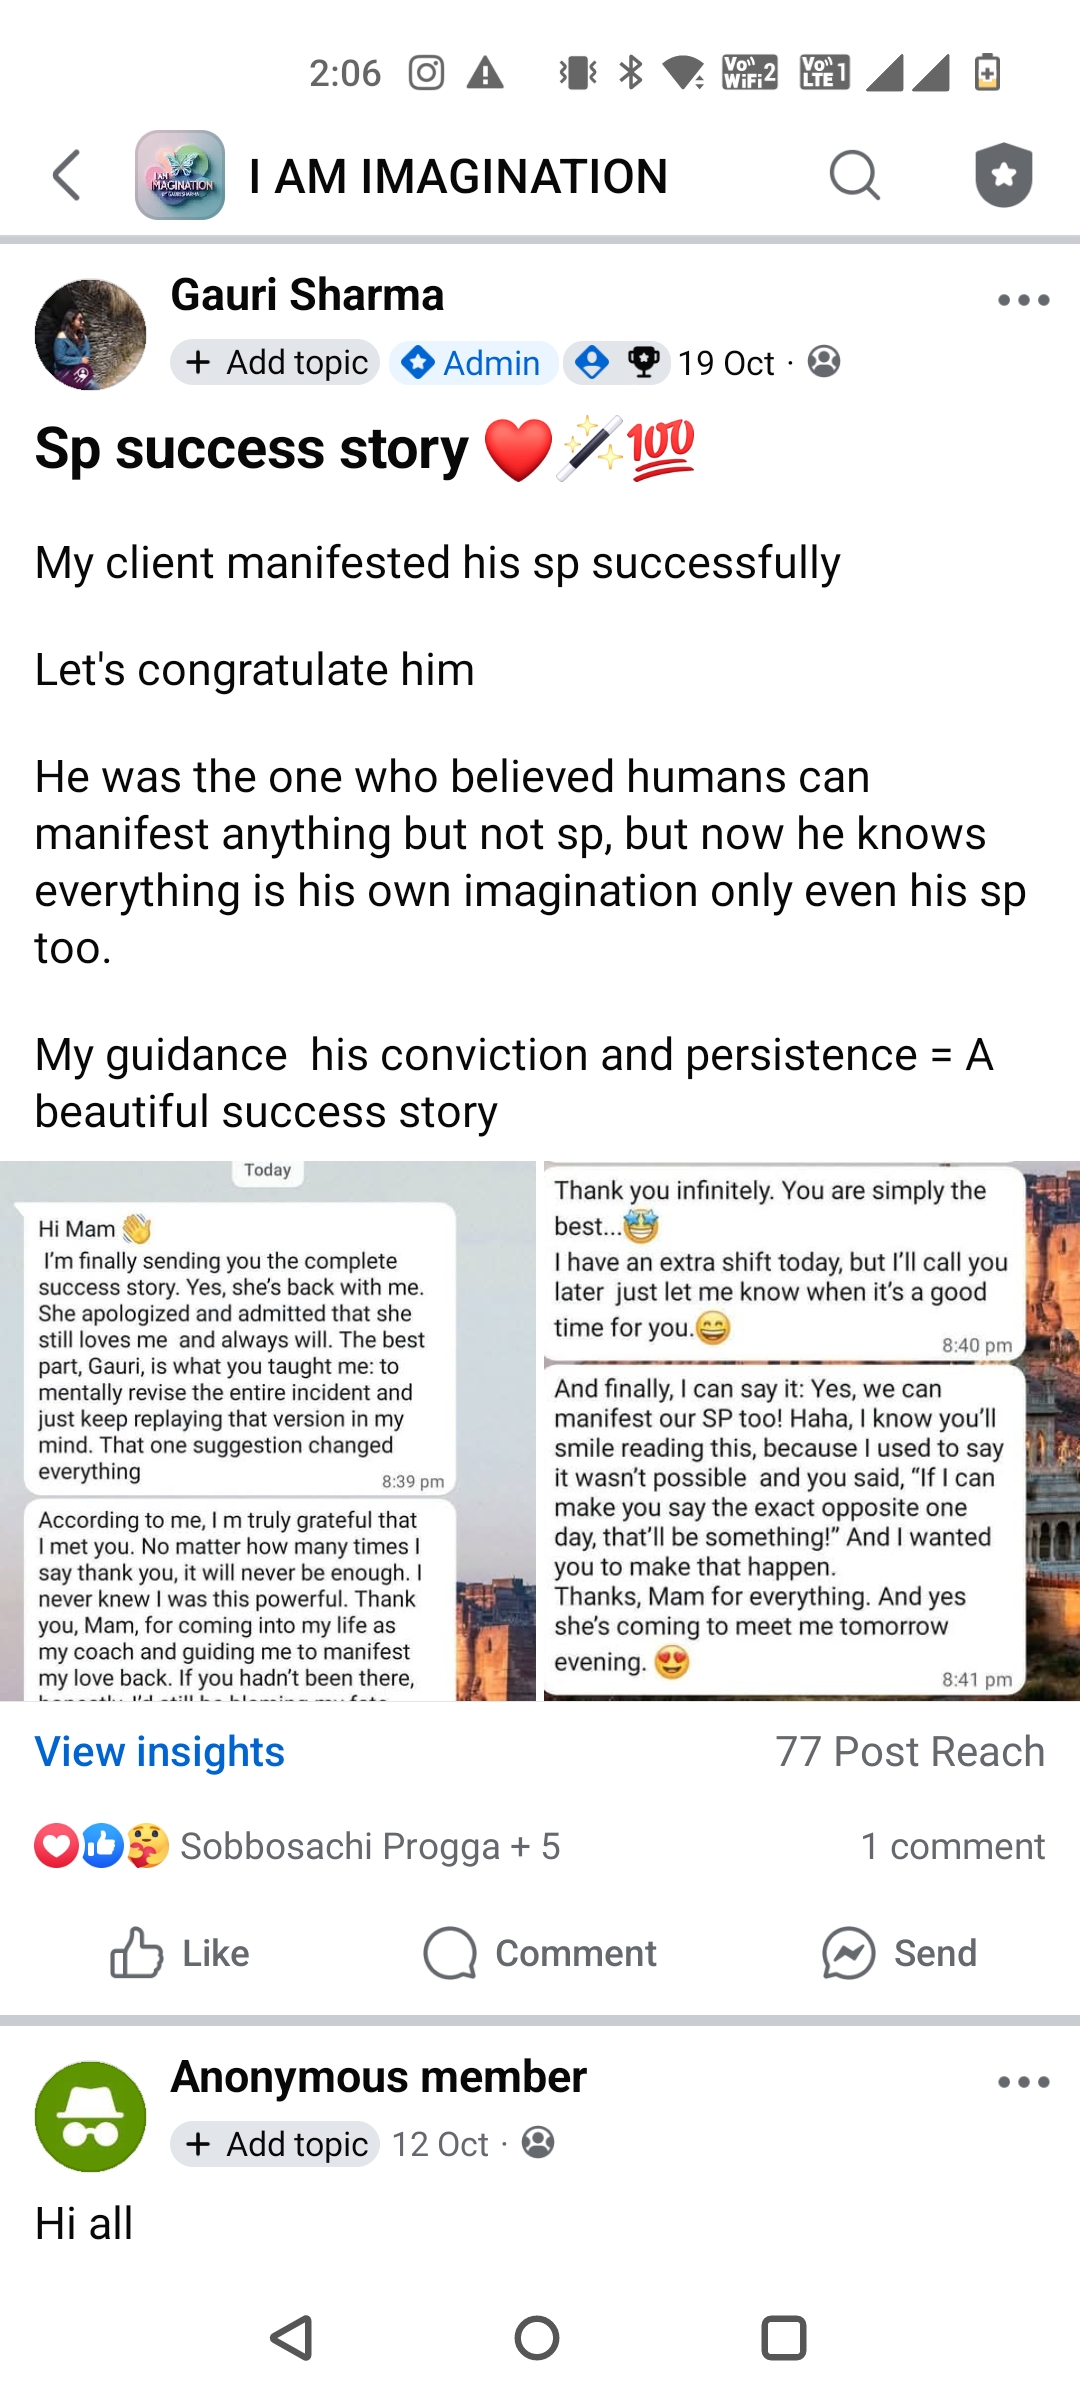Send the post via Messenger
Viewport: 1080px width, 2400px height.
tap(899, 1953)
